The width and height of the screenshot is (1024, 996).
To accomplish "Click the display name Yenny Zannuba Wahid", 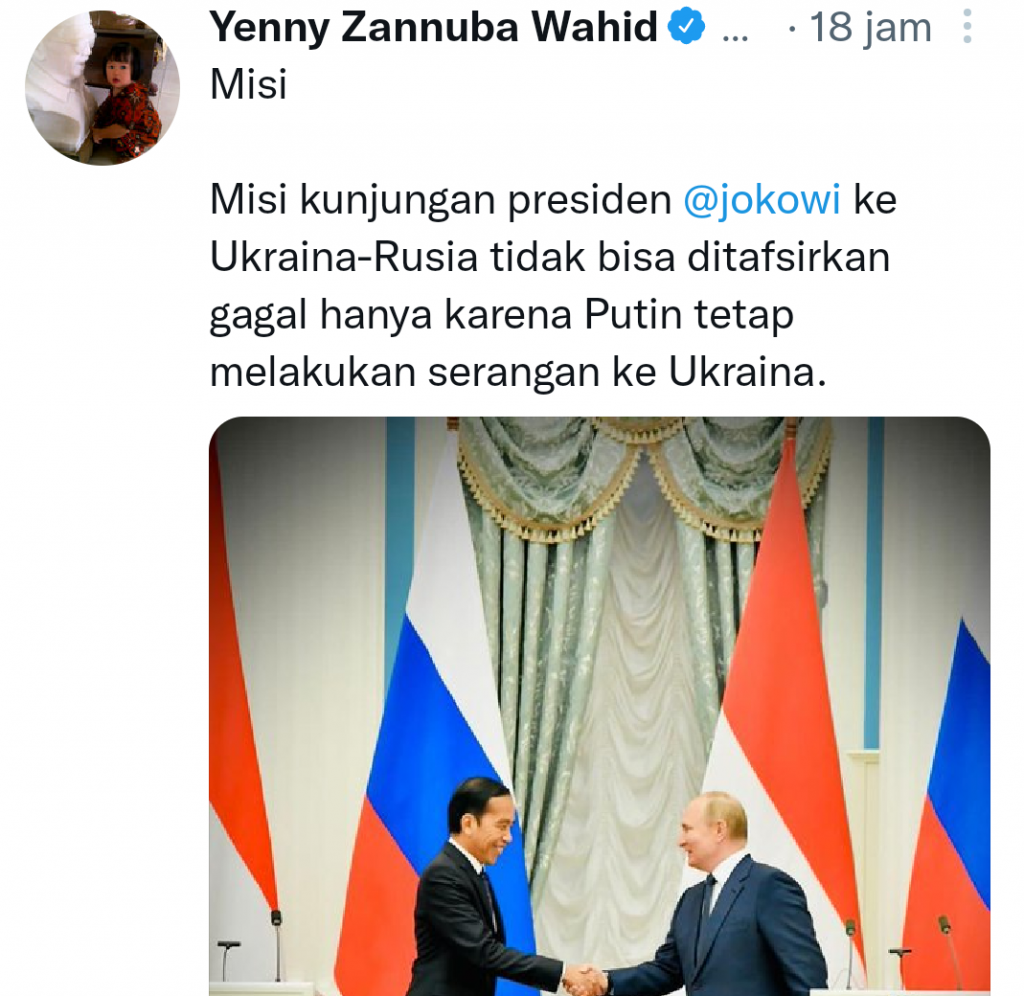I will (x=433, y=29).
